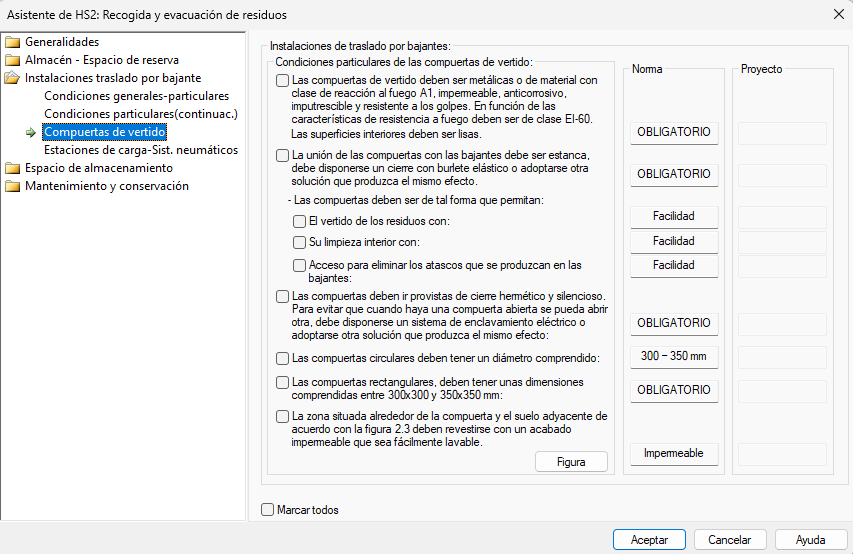Check the El vertido de los residuos option
The height and width of the screenshot is (554, 853).
point(299,221)
